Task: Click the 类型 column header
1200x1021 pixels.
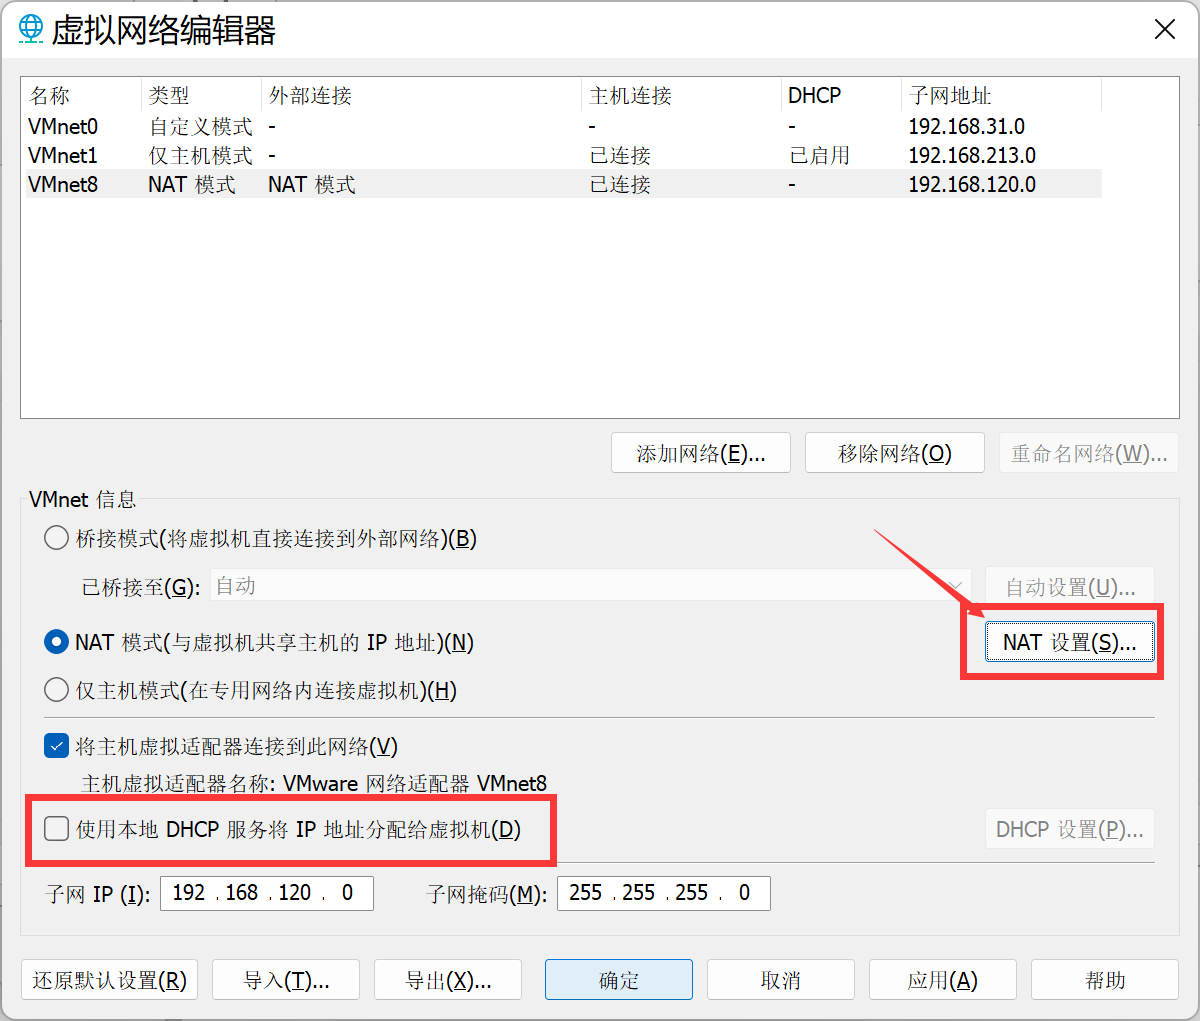Action: [x=202, y=96]
